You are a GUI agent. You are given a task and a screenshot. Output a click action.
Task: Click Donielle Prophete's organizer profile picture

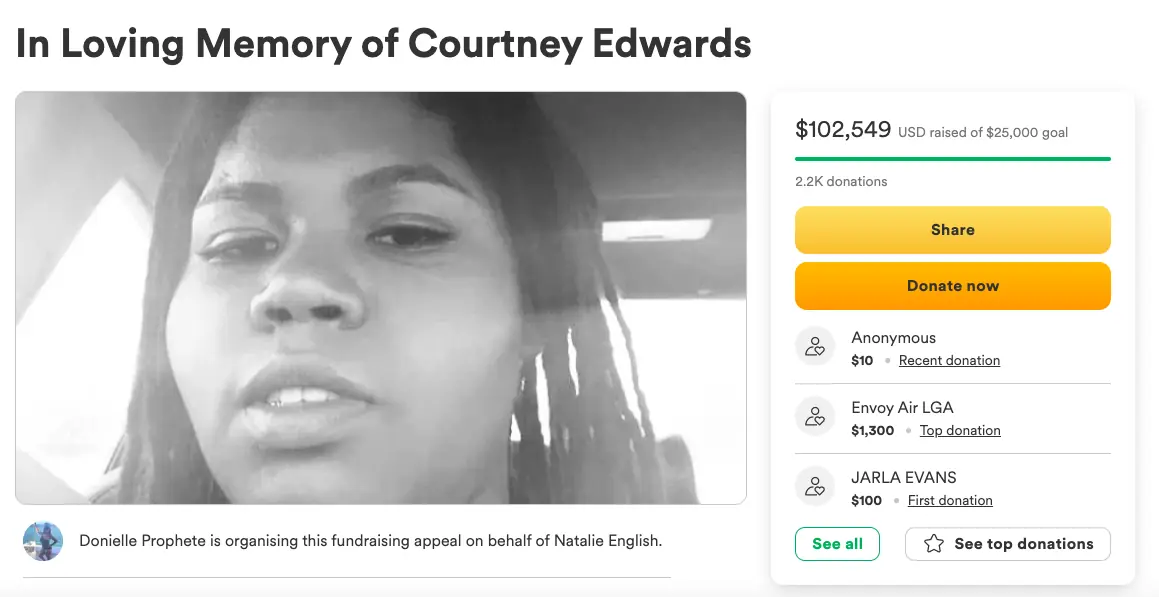pyautogui.click(x=43, y=541)
